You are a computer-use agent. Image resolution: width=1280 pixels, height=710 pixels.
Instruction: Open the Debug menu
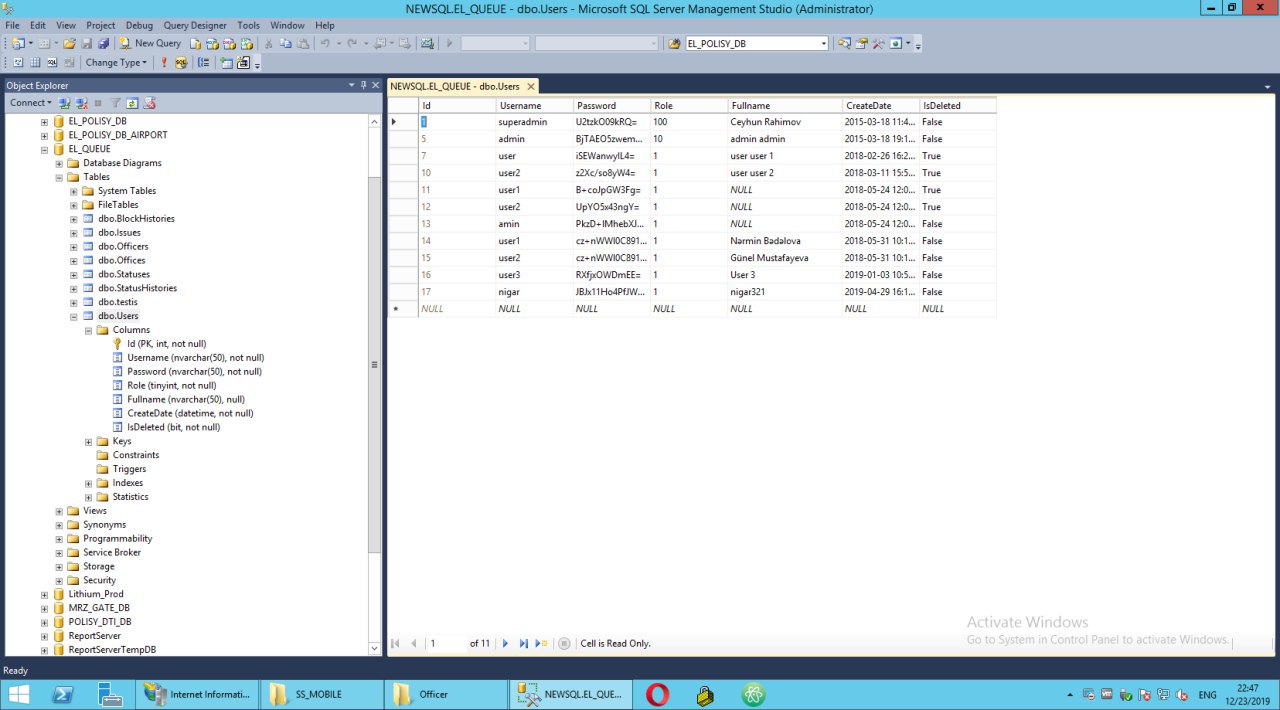pyautogui.click(x=139, y=25)
